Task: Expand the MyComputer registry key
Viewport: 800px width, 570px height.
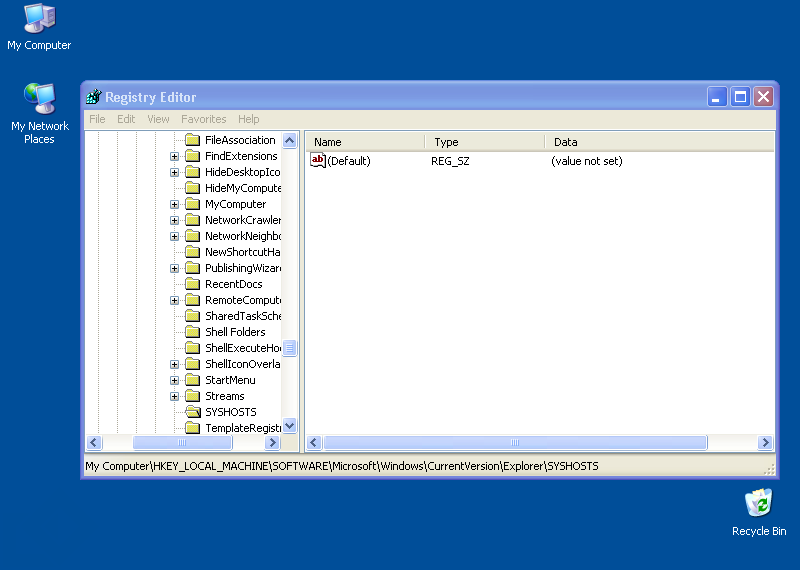Action: (175, 204)
